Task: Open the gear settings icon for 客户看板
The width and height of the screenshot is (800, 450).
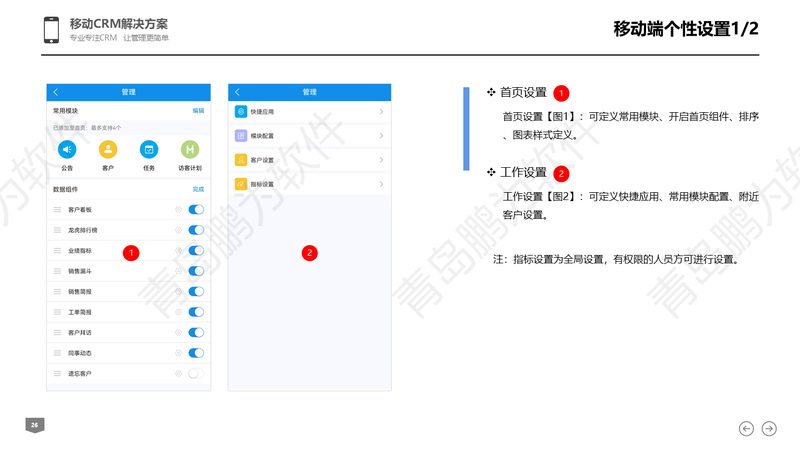Action: [178, 210]
